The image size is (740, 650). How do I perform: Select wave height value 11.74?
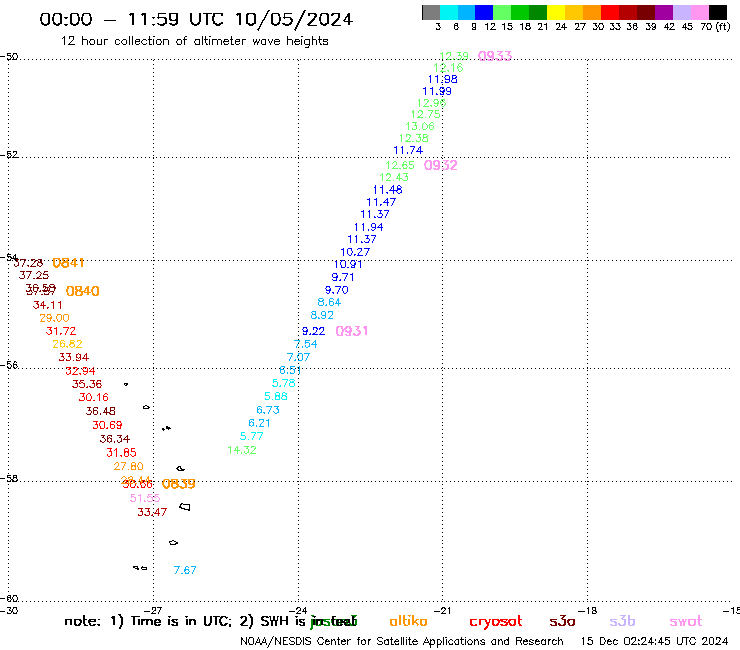click(408, 150)
